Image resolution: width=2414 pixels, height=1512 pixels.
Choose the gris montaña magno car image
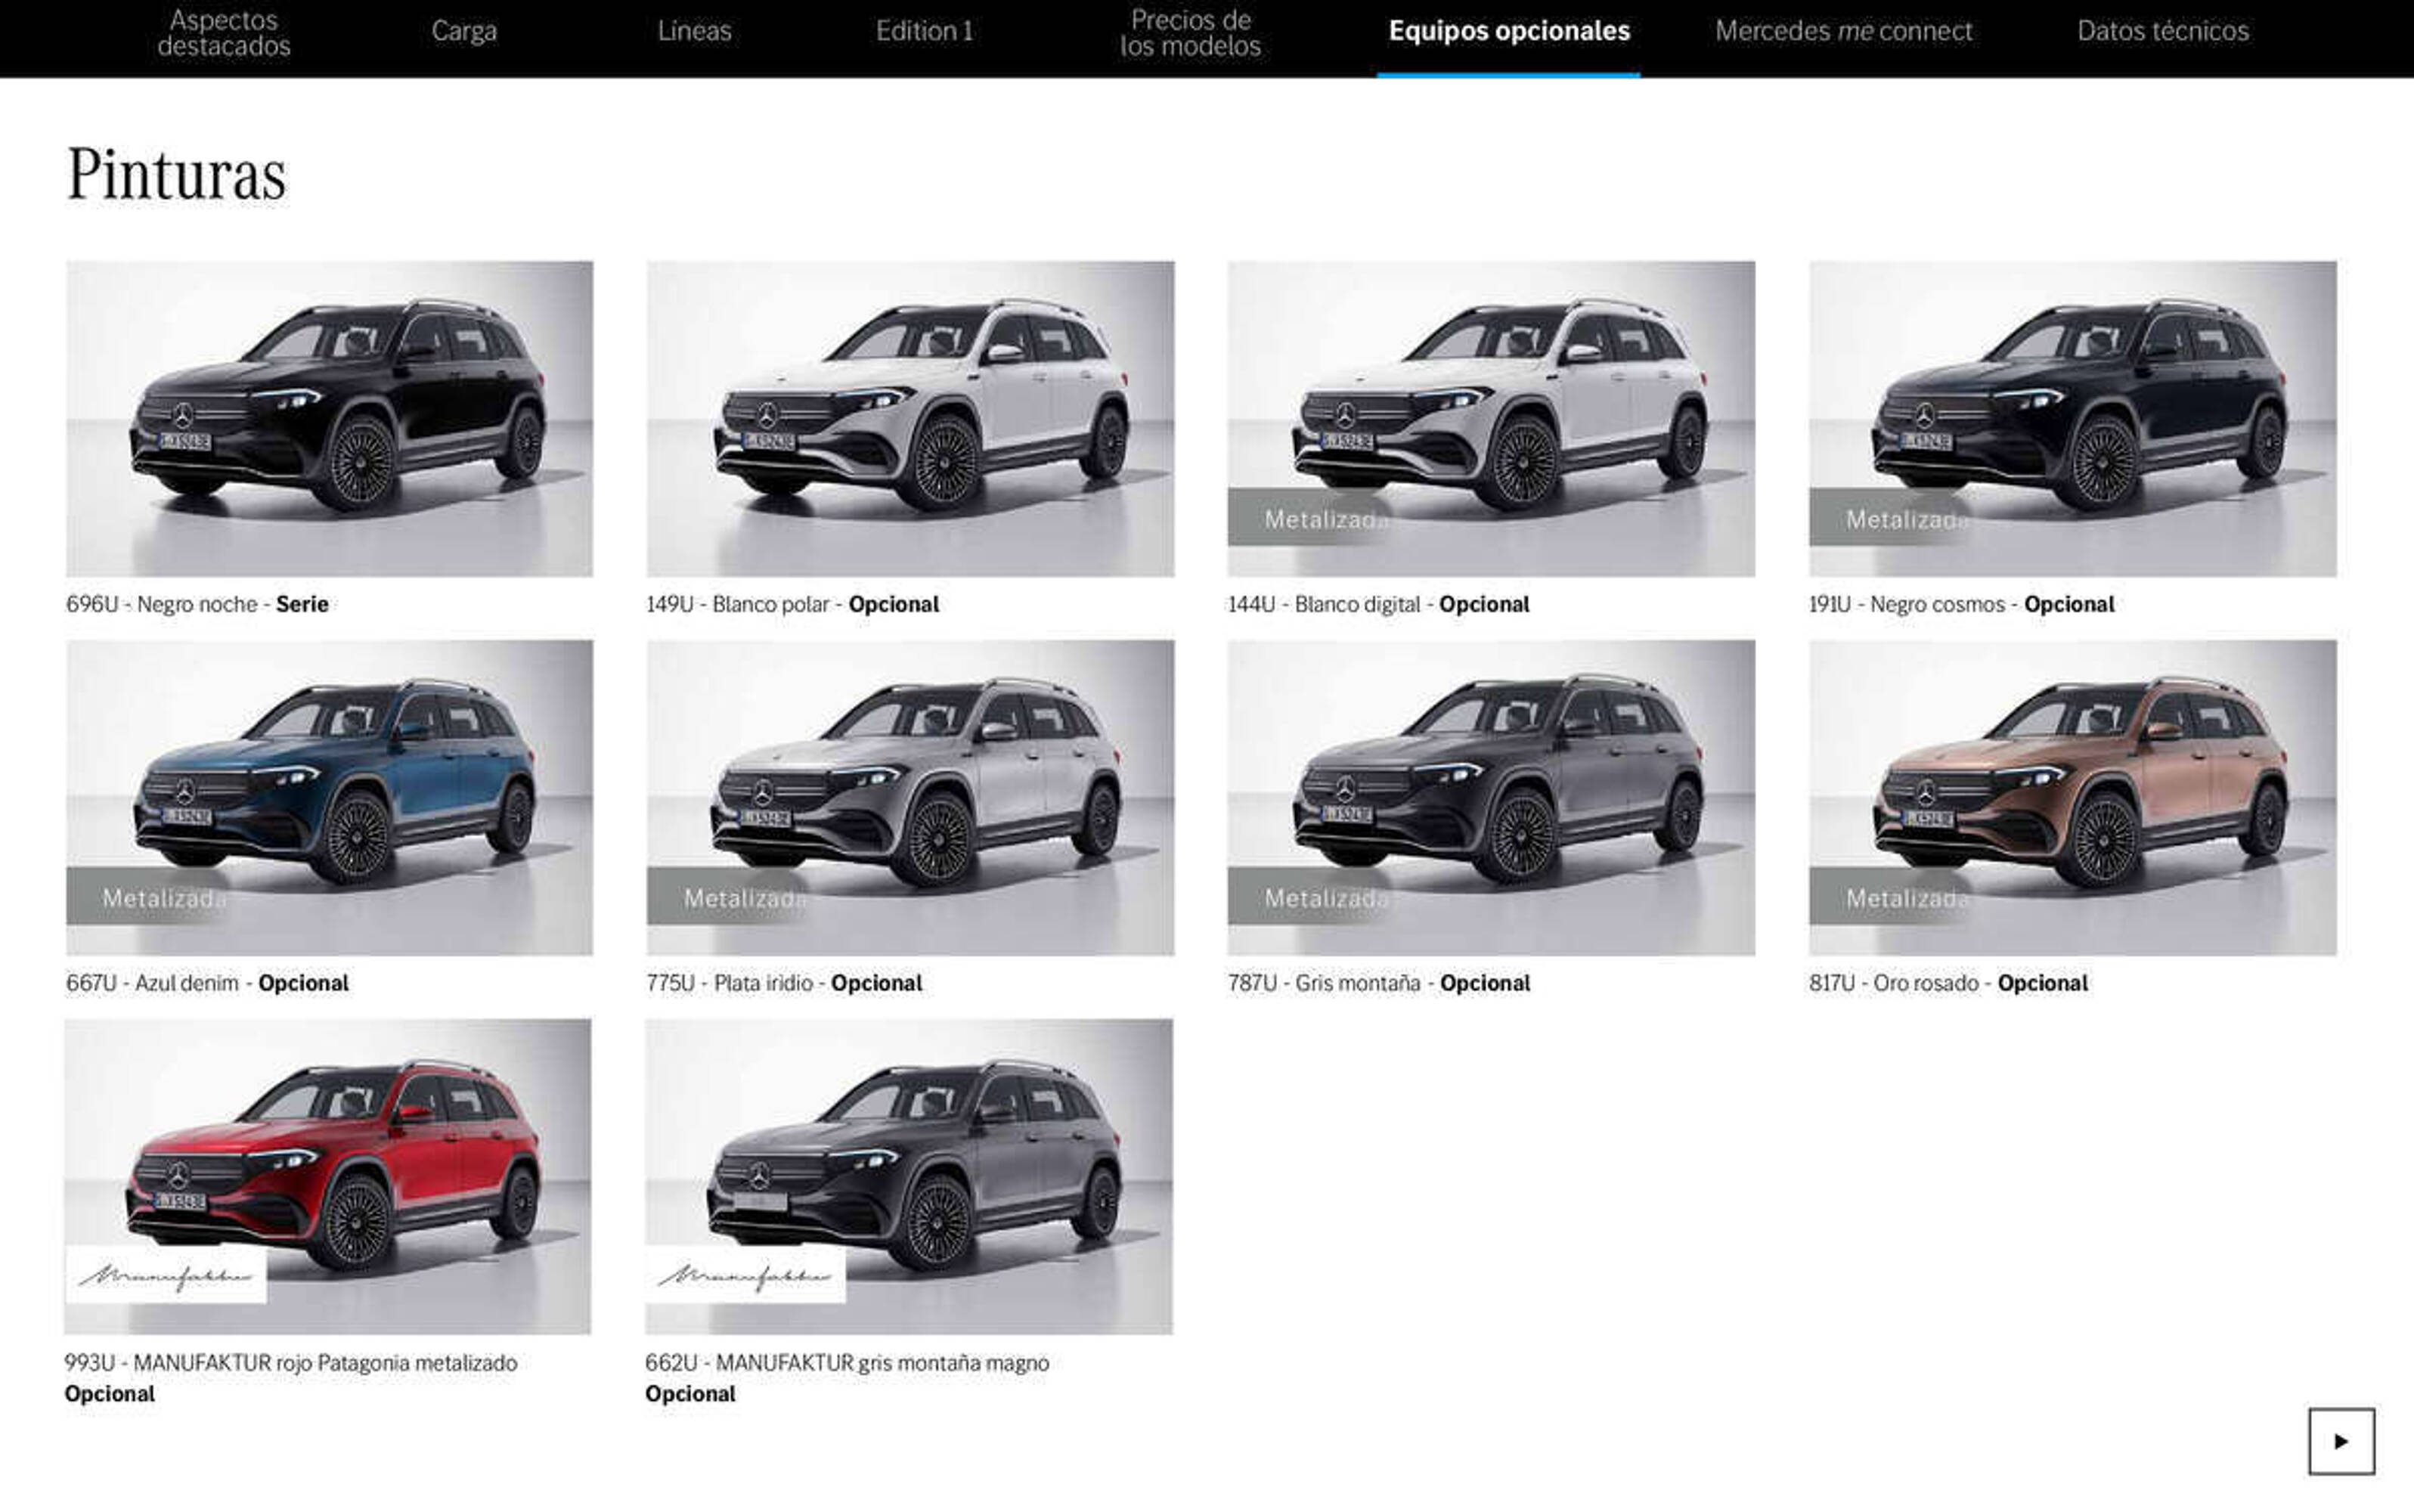(x=908, y=1177)
